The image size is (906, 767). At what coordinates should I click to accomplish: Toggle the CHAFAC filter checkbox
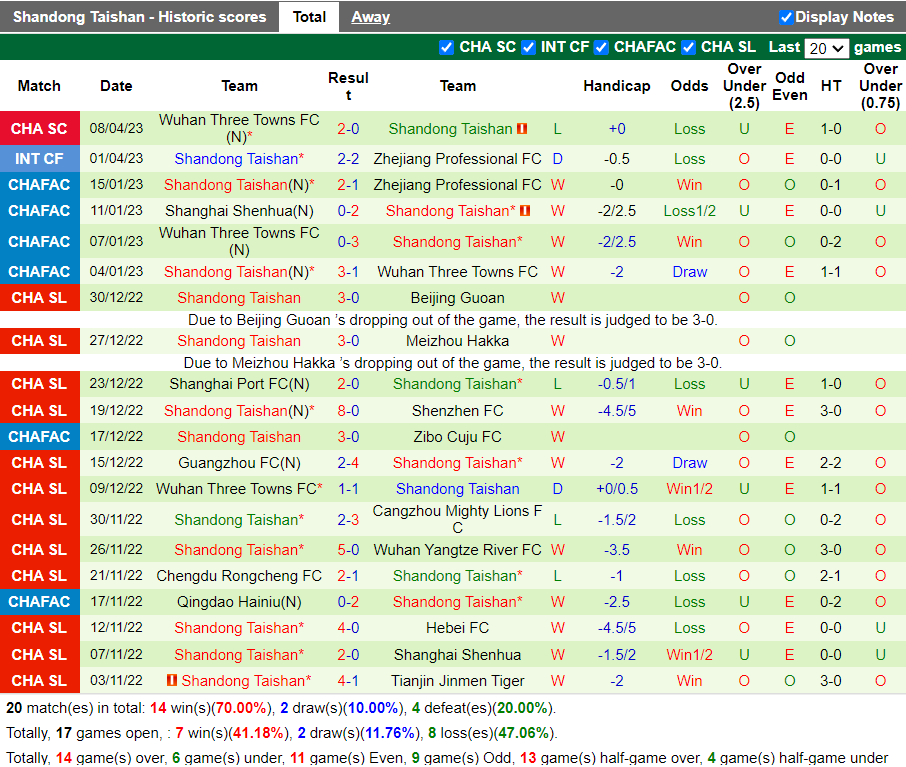coord(601,47)
